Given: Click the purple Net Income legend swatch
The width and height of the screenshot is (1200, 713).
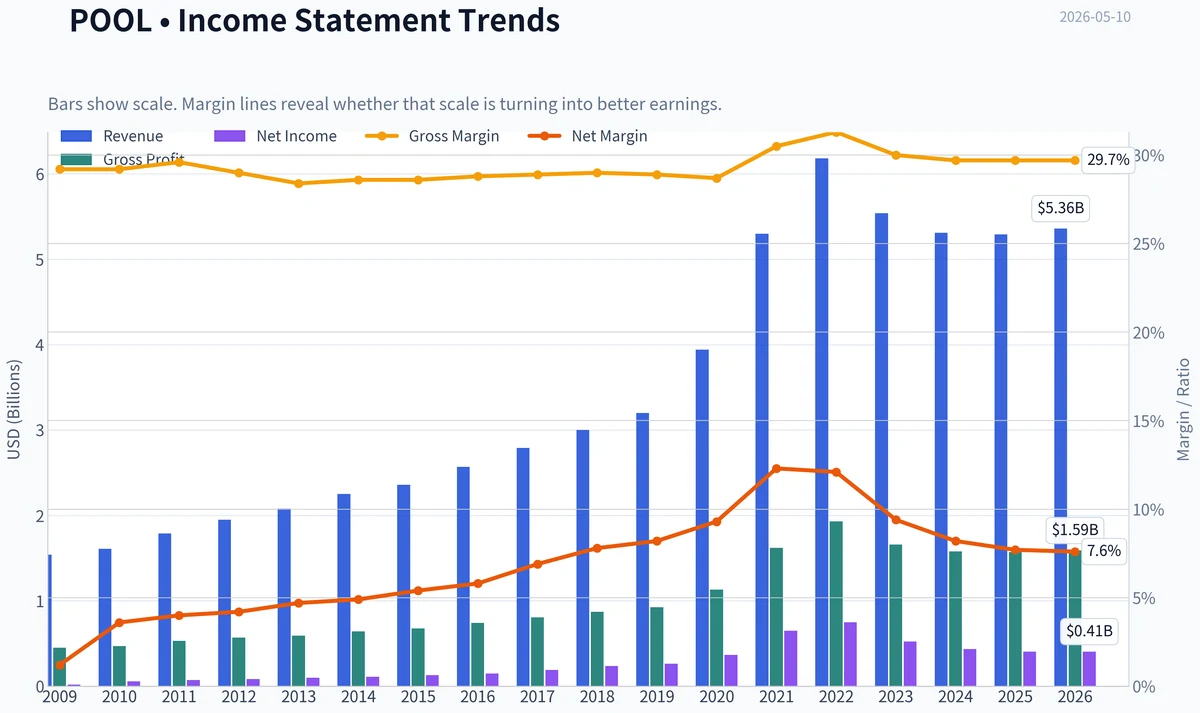Looking at the screenshot, I should (x=230, y=136).
